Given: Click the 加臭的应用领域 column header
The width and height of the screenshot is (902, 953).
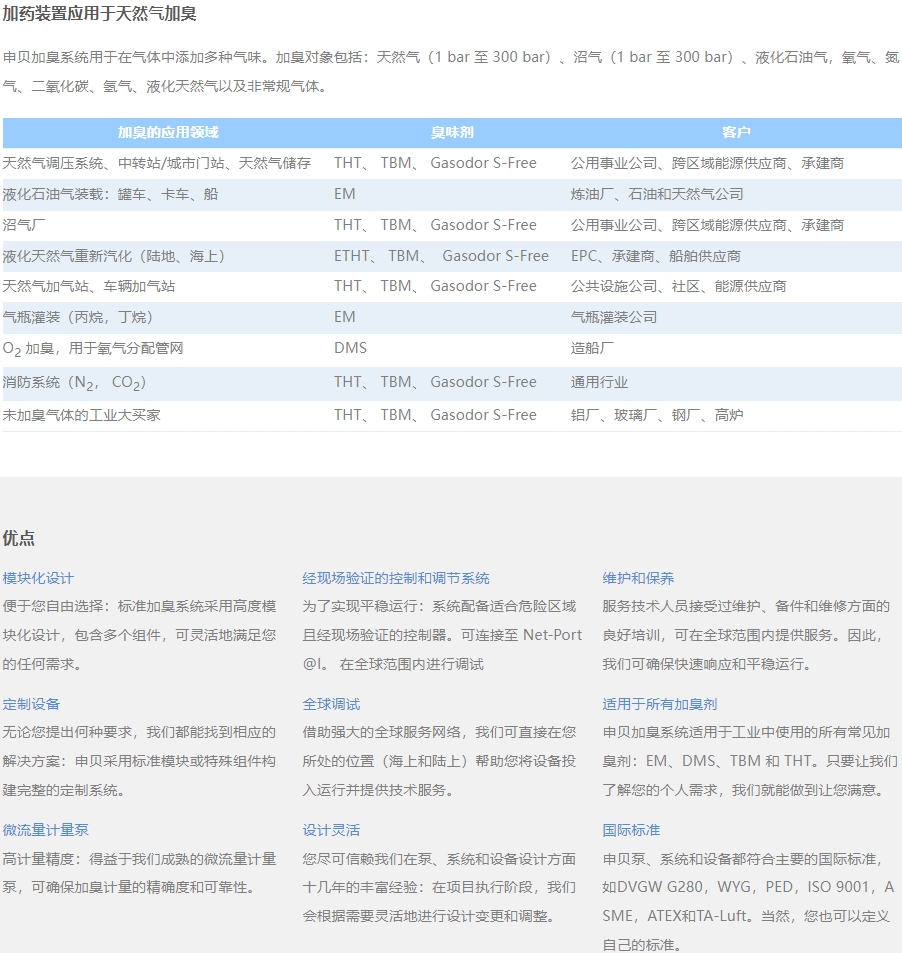Looking at the screenshot, I should pyautogui.click(x=168, y=132).
